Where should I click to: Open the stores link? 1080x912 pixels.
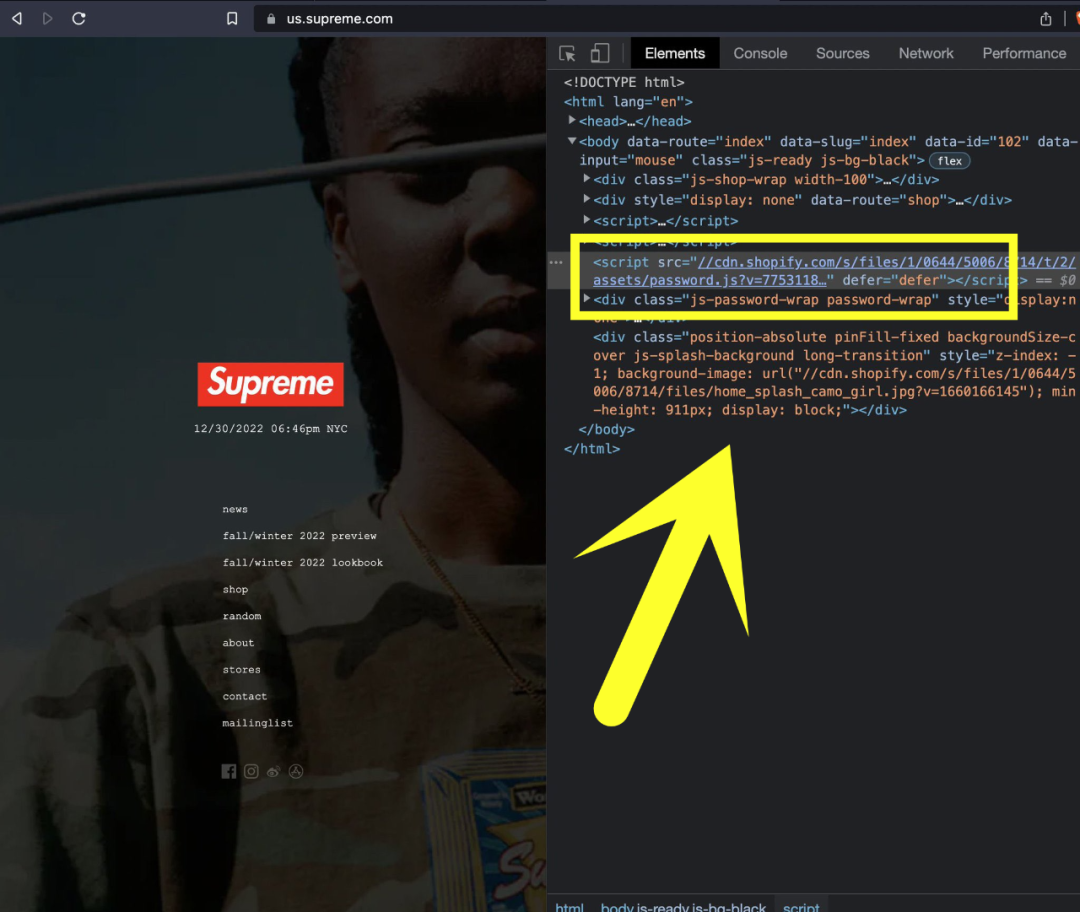point(242,670)
